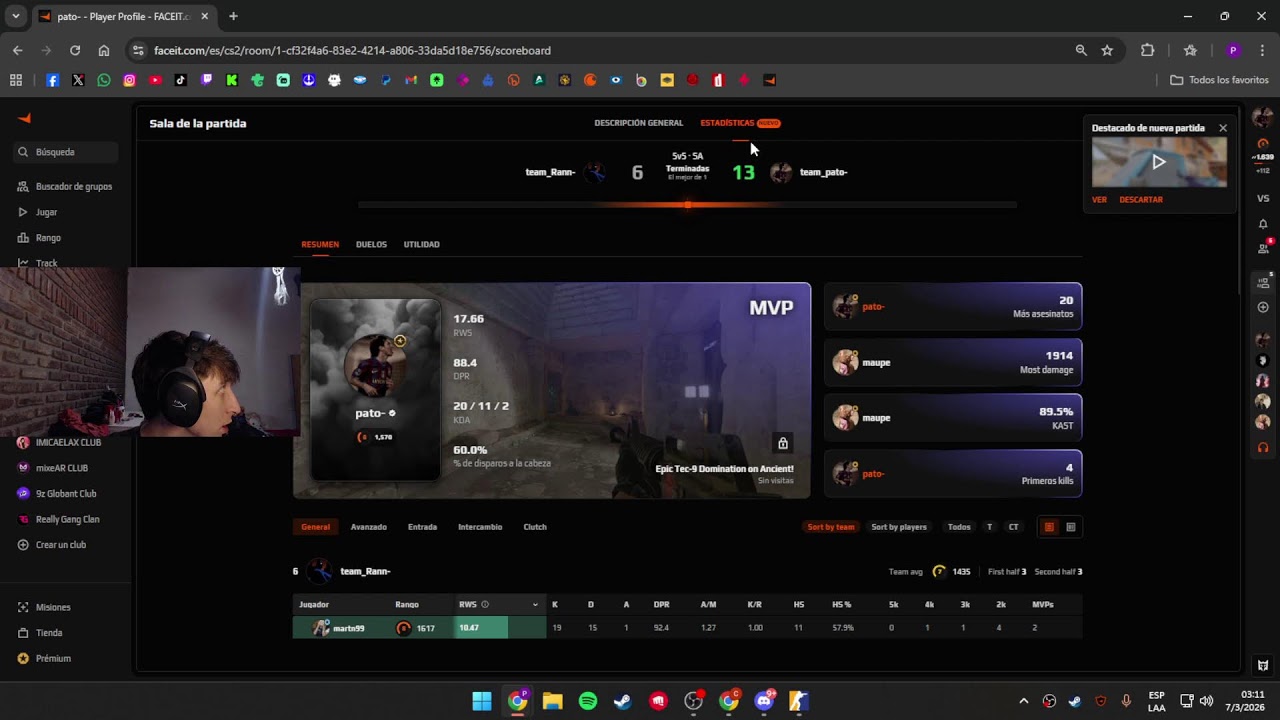The image size is (1280, 720).
Task: Open File Explorer from the taskbar
Action: (x=552, y=701)
